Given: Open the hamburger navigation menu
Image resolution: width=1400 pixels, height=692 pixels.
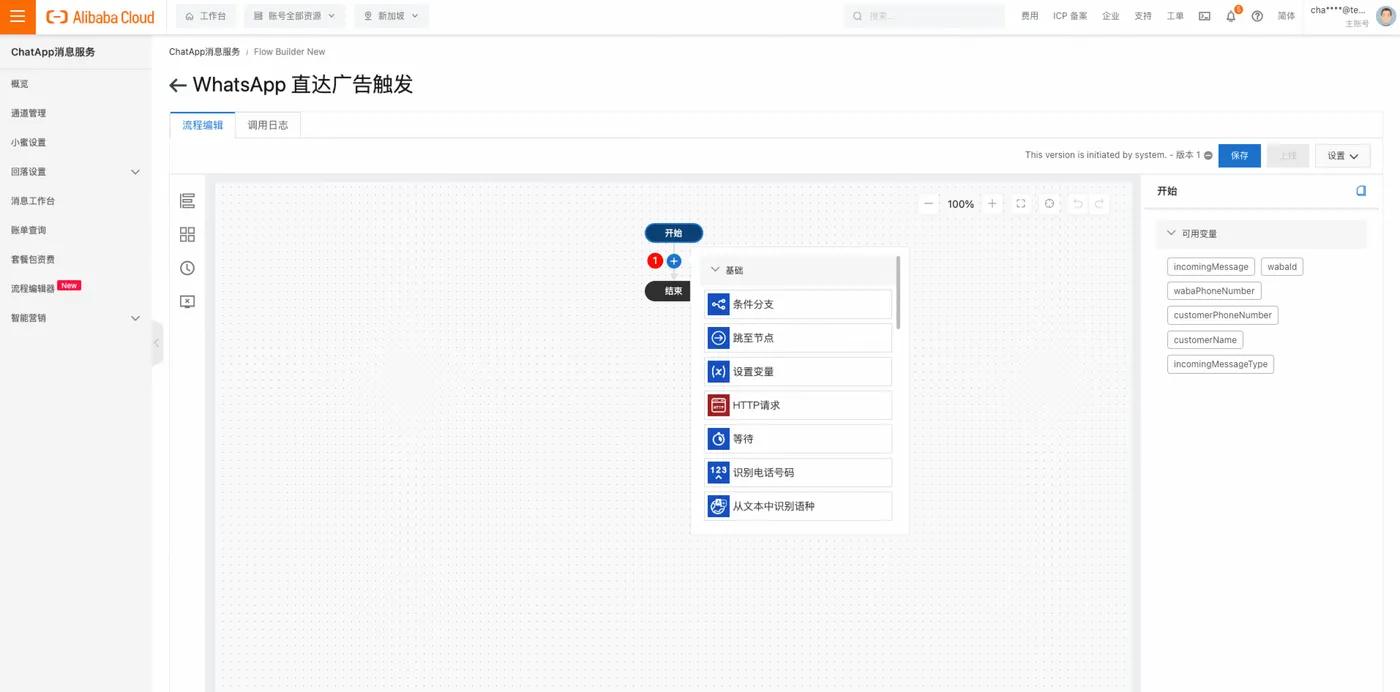Looking at the screenshot, I should 17,16.
